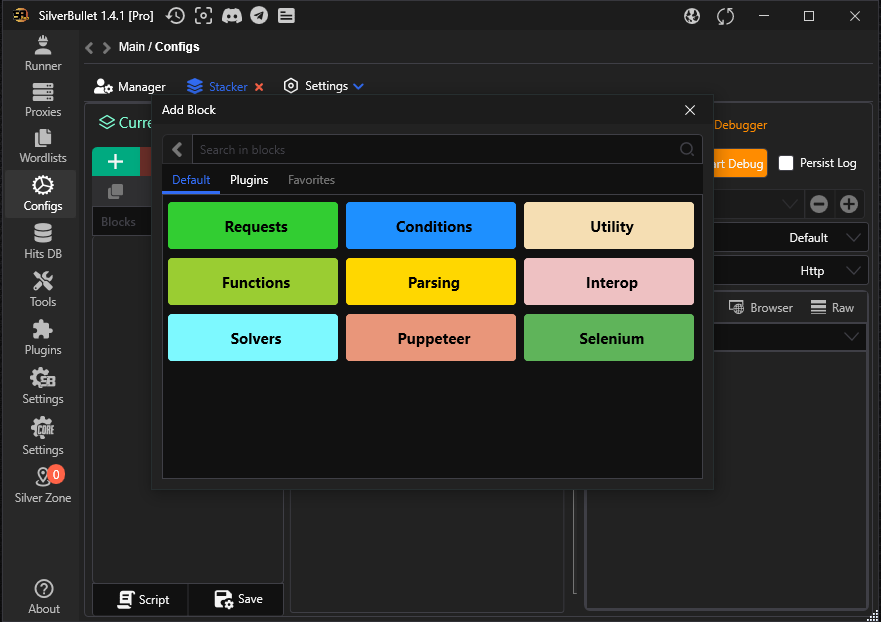Choose the Functions block category
Image resolution: width=881 pixels, height=622 pixels.
253,282
